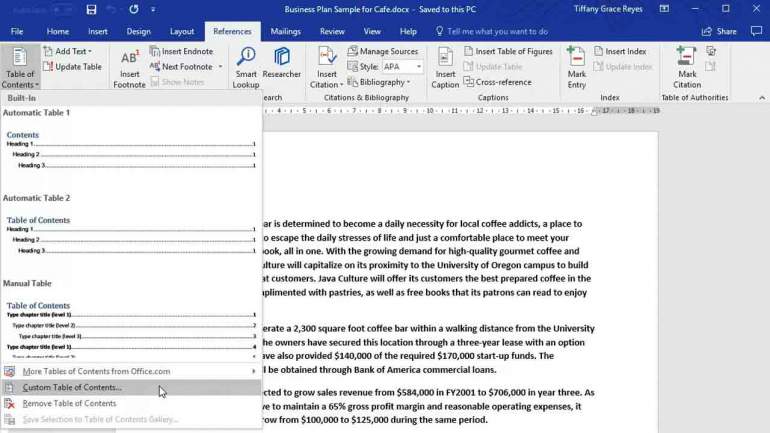Image resolution: width=770 pixels, height=433 pixels.
Task: Click Update Table in Table of Contents group
Action: (73, 67)
